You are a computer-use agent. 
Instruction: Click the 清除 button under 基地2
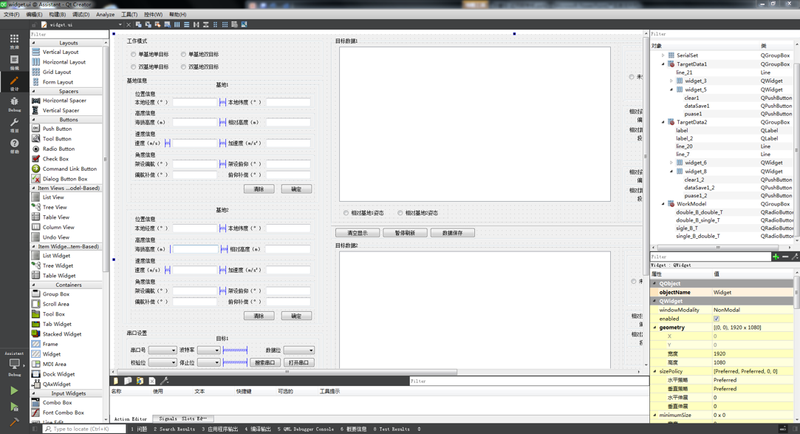259,316
